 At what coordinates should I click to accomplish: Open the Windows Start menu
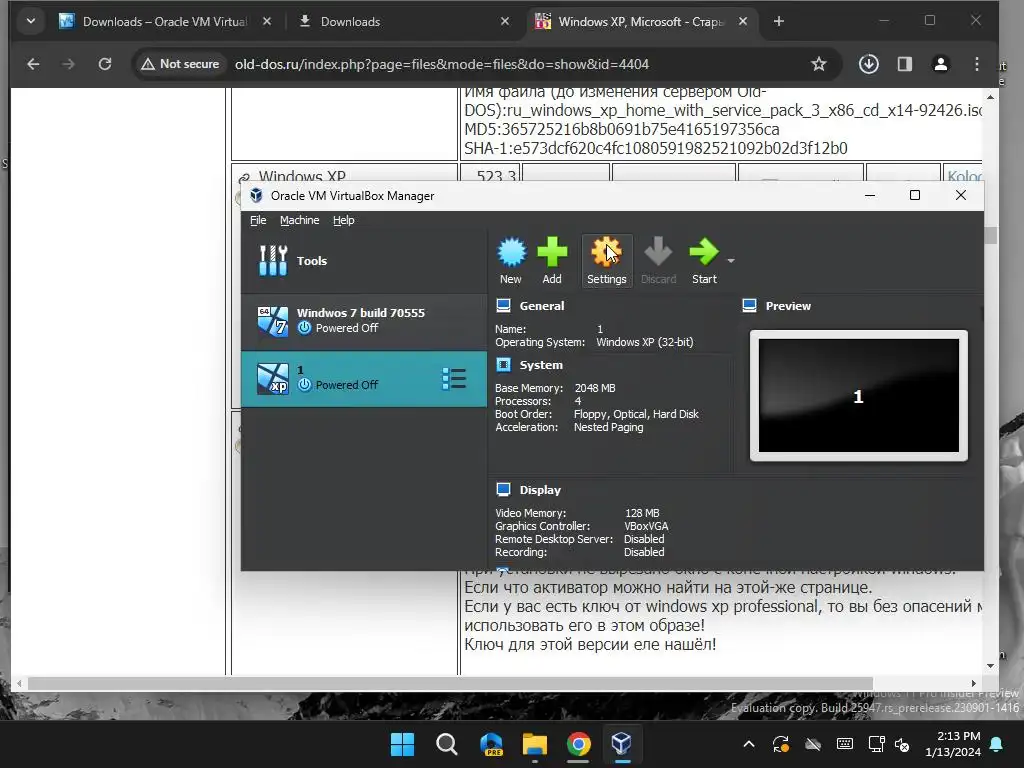(x=402, y=744)
